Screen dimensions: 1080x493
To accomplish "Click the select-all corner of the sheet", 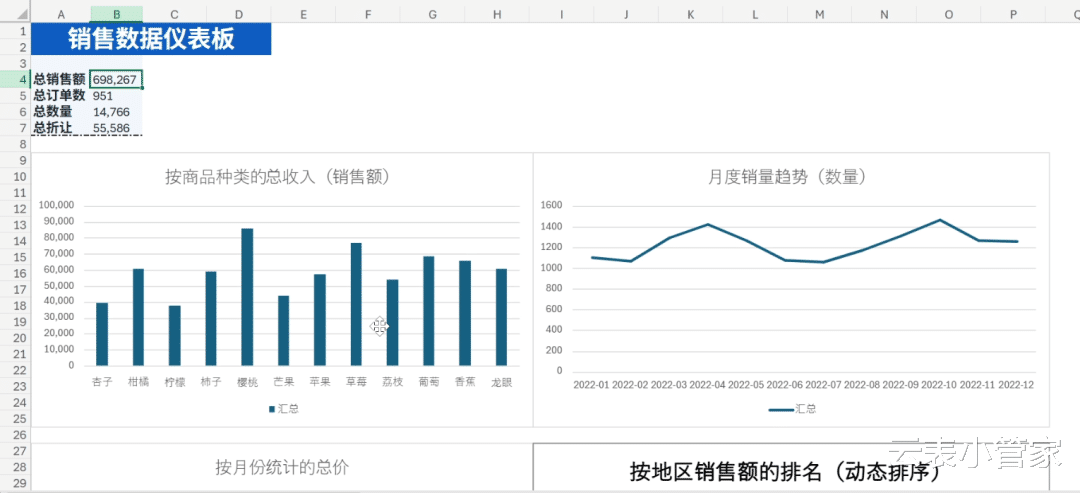I will coord(15,14).
